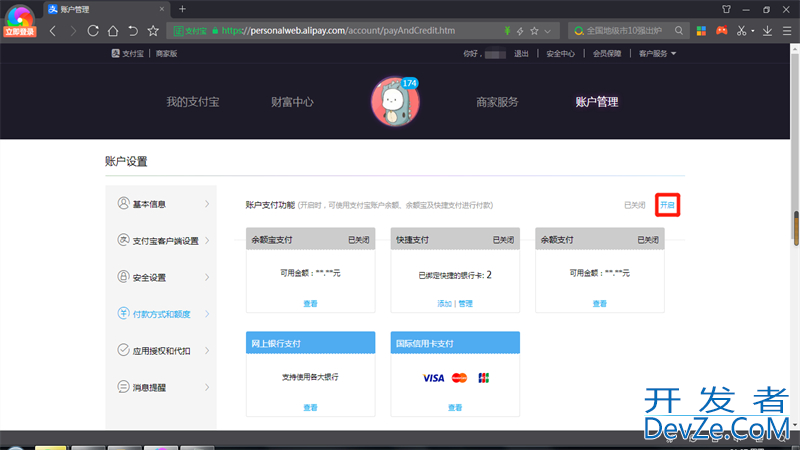Image resolution: width=800 pixels, height=450 pixels.
Task: Go to 账户管理 navigation tab
Action: click(597, 102)
